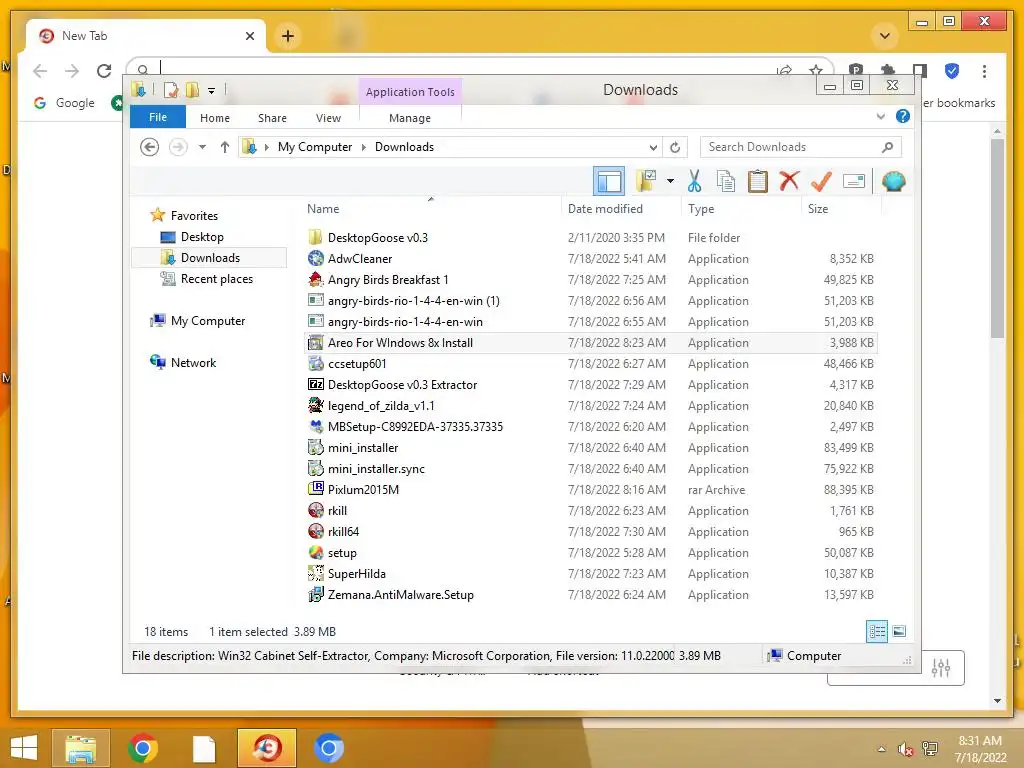
Task: Open the folder options dropdown arrow
Action: pyautogui.click(x=670, y=181)
